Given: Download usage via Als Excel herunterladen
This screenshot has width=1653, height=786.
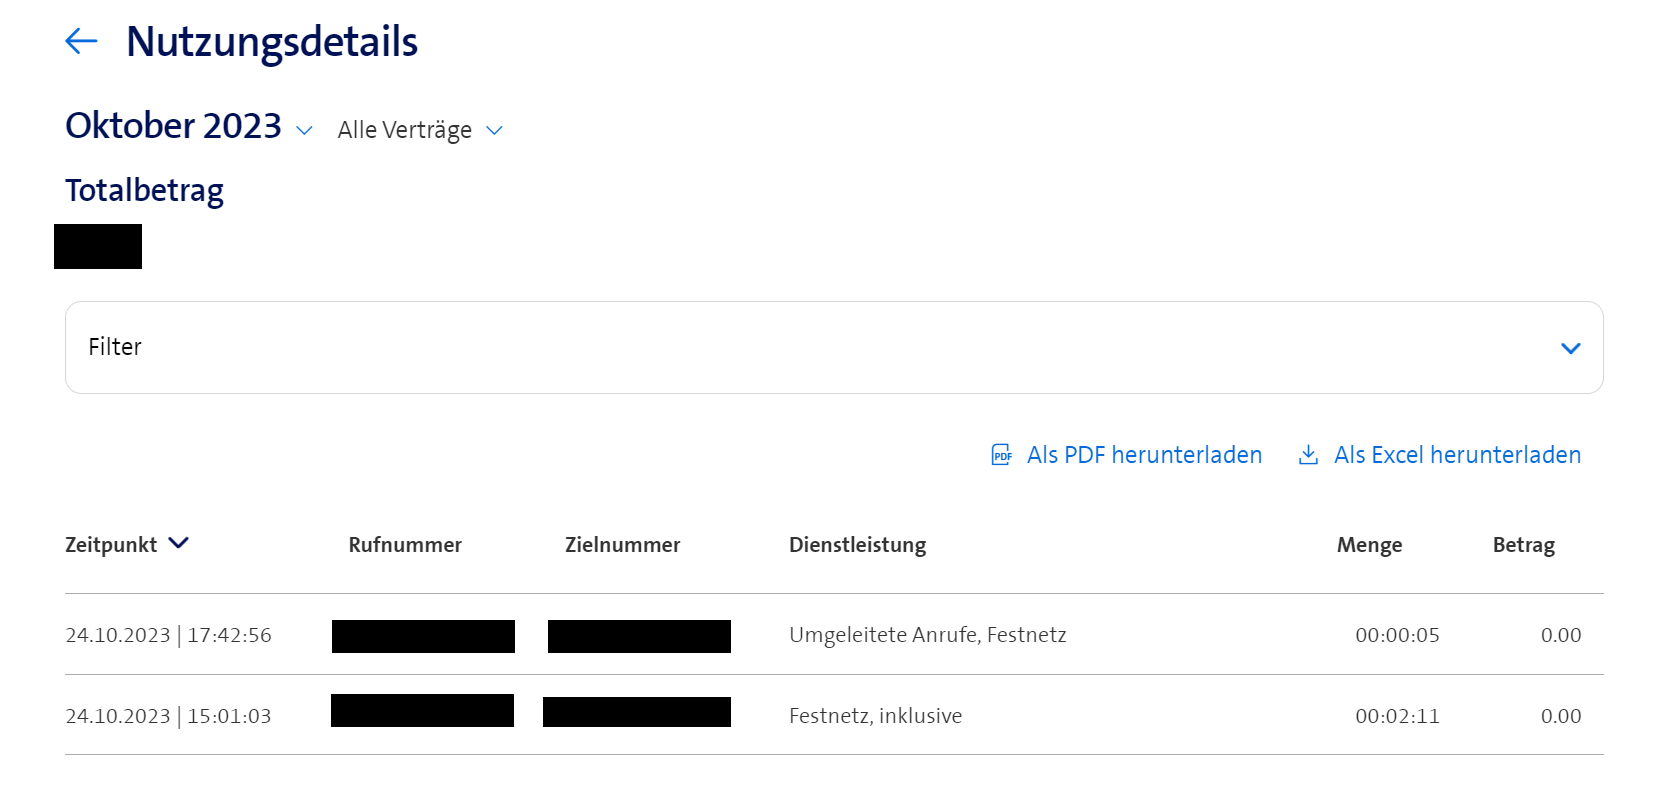Looking at the screenshot, I should (1457, 455).
